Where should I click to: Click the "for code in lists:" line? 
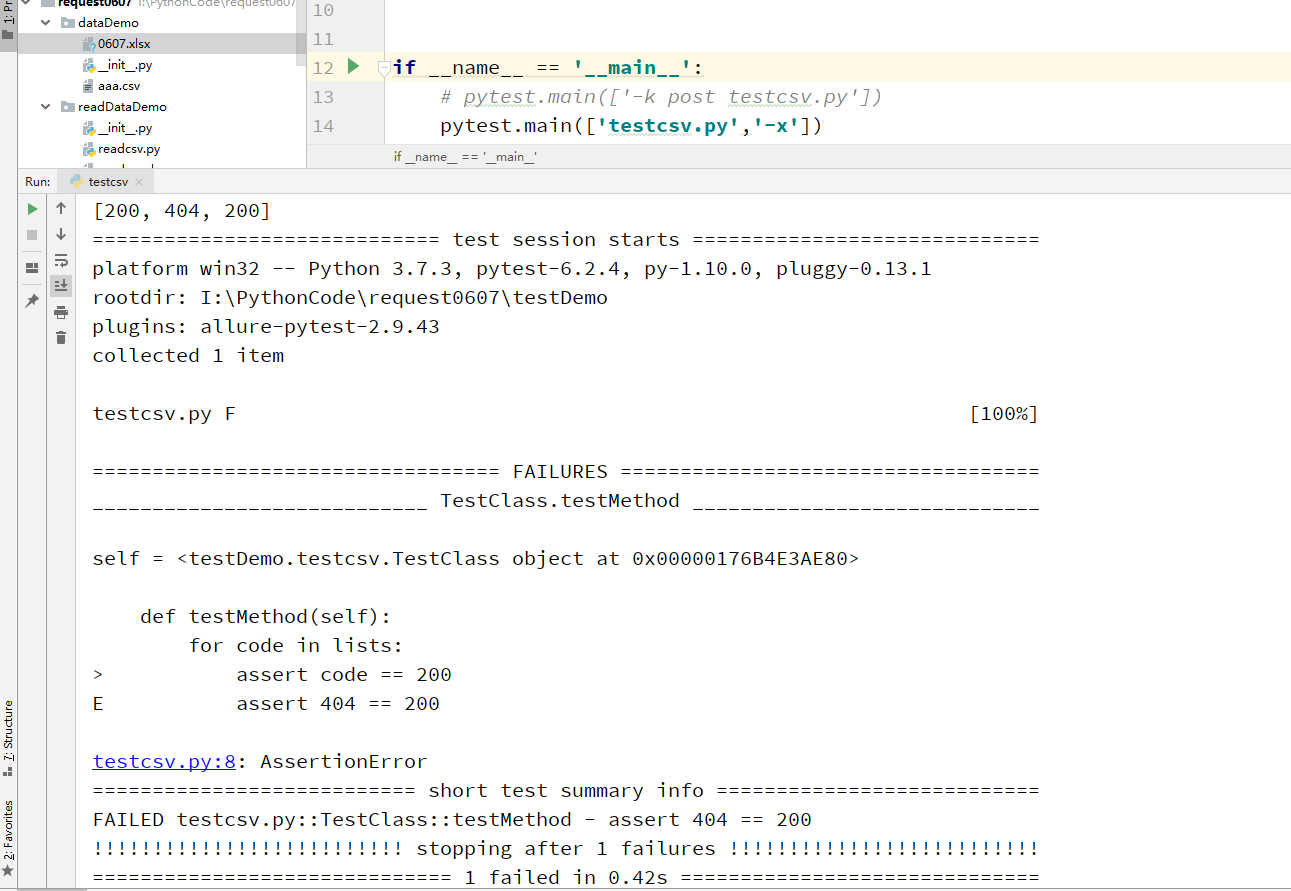click(296, 645)
